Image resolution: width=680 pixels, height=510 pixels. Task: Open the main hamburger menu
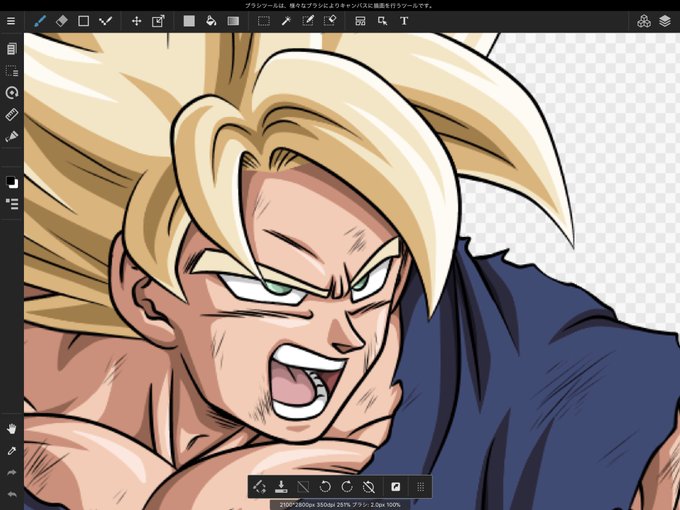point(11,21)
